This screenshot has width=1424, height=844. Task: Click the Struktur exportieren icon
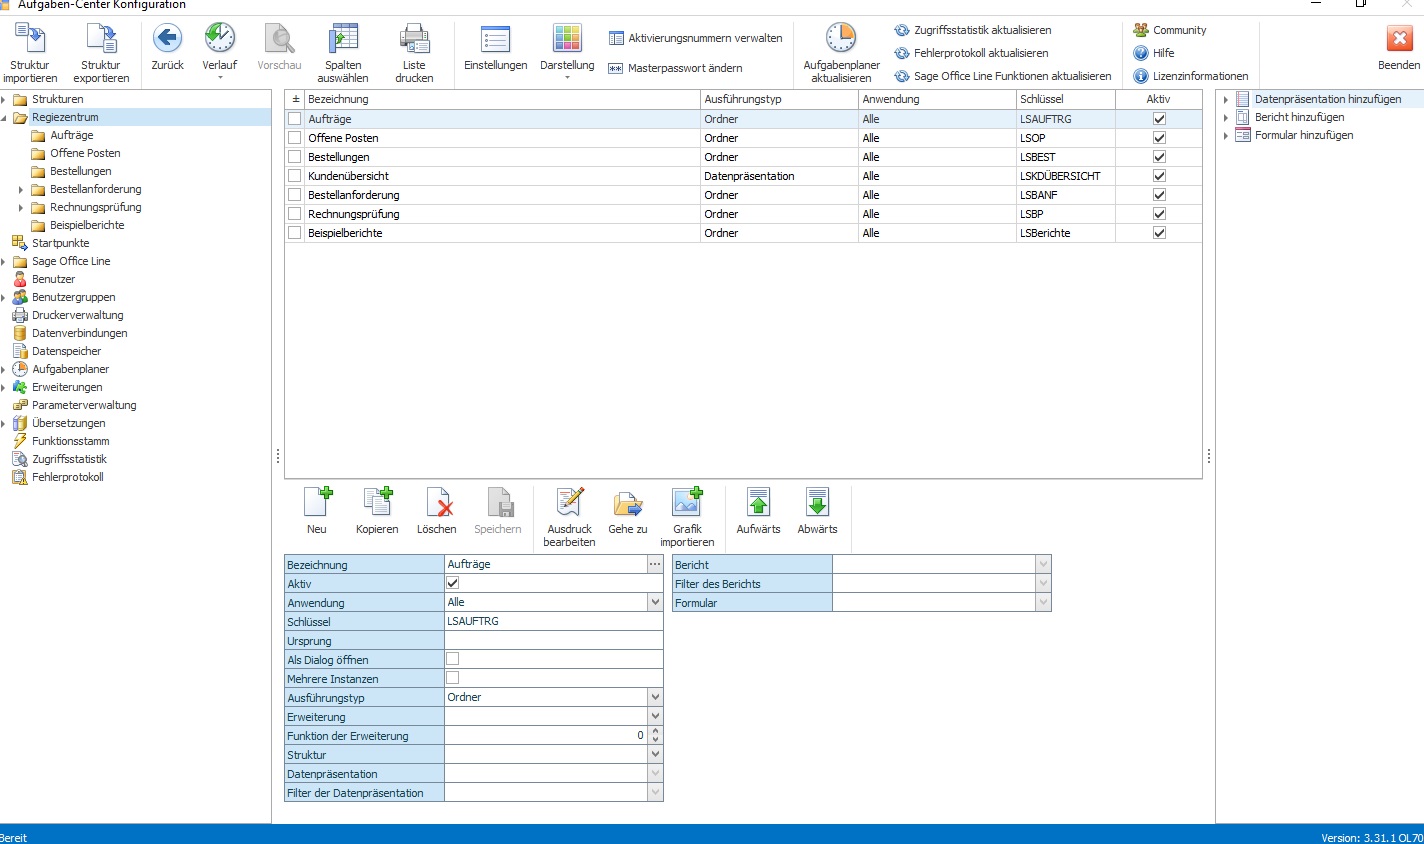point(101,39)
